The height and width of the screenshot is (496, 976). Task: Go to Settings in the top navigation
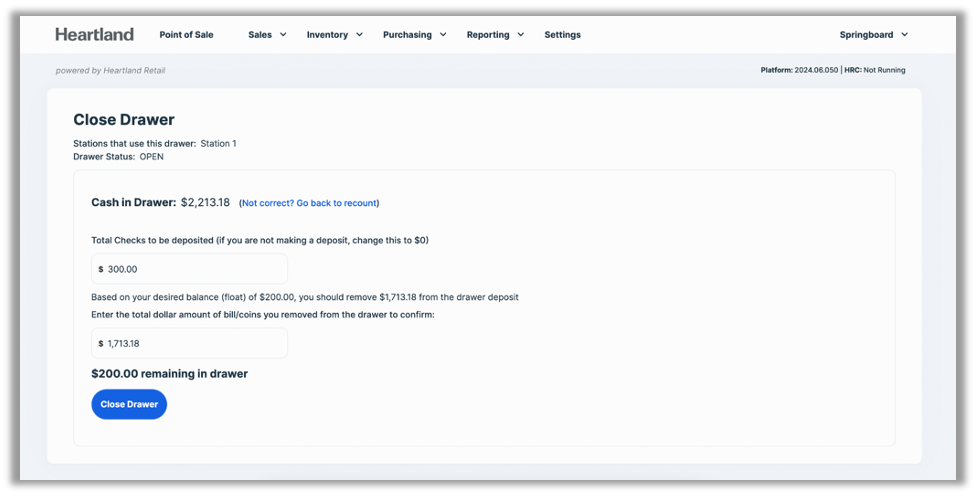pos(562,35)
